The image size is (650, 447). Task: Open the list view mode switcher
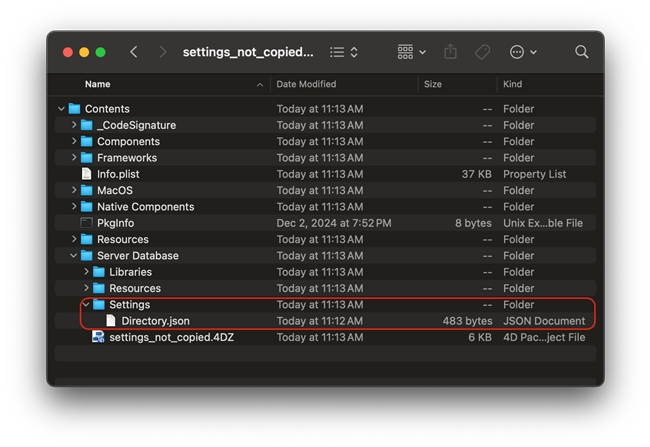(x=344, y=52)
